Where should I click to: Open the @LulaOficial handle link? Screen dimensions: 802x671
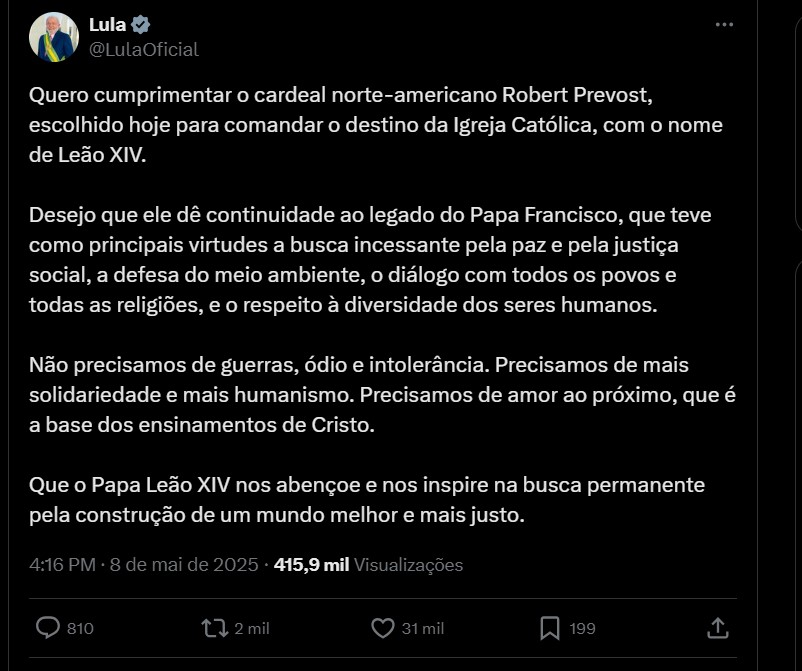pos(144,50)
